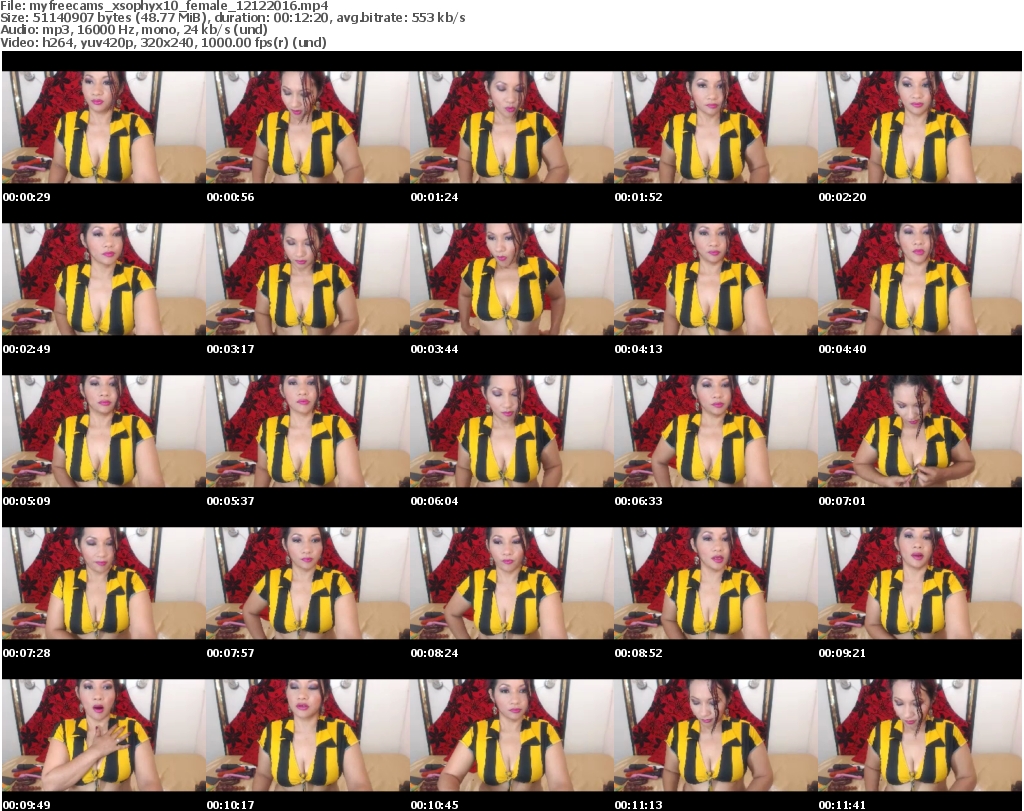
Task: Select timestamp label 00:08:52
Action: pos(638,653)
